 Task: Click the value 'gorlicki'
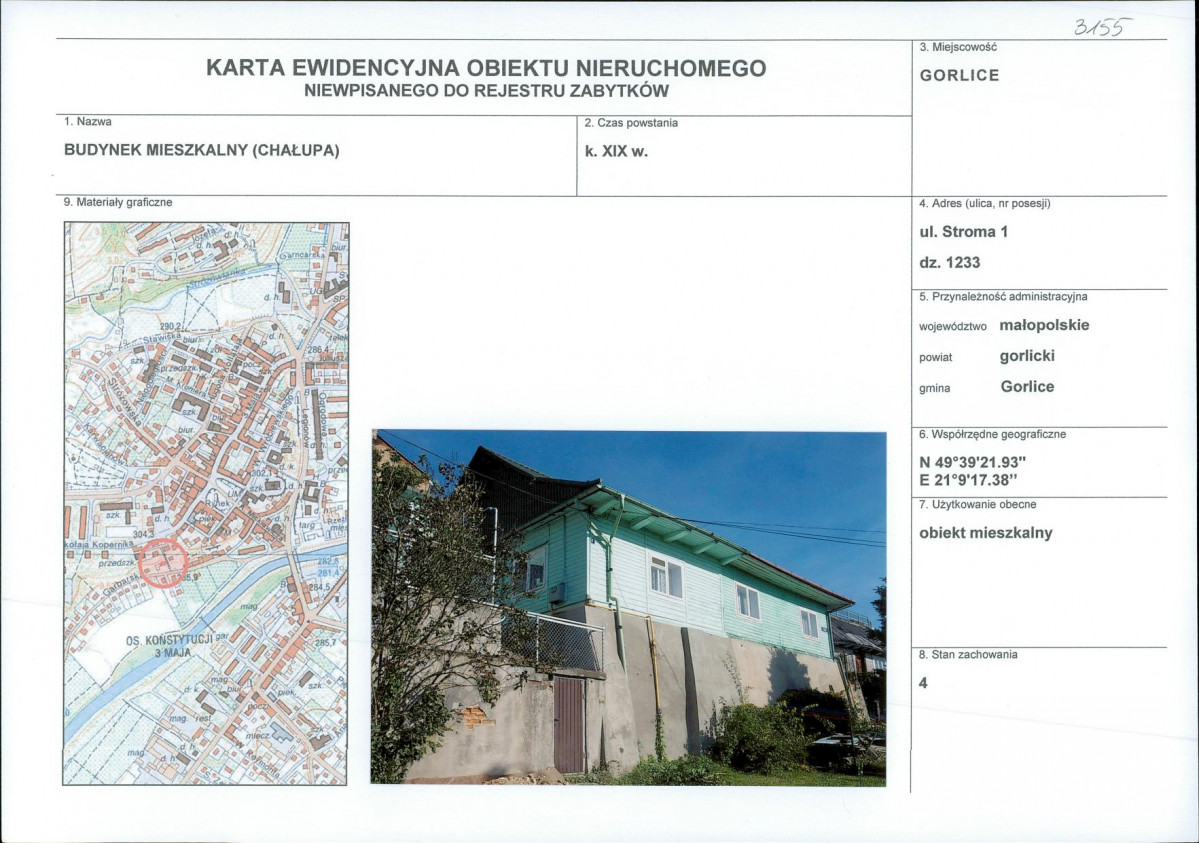coord(1027,356)
